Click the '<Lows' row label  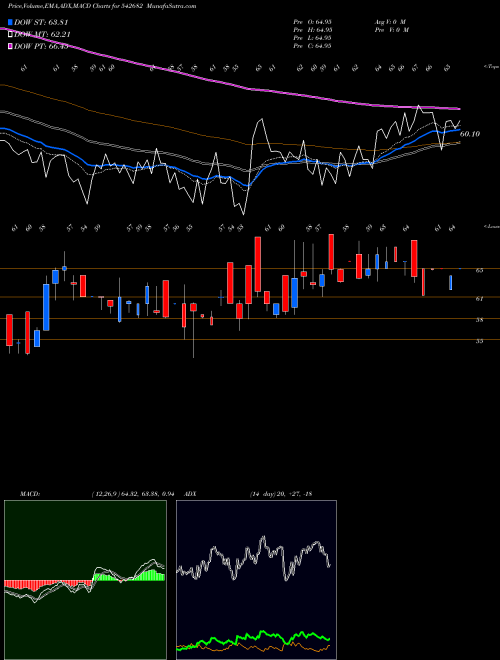491,226
